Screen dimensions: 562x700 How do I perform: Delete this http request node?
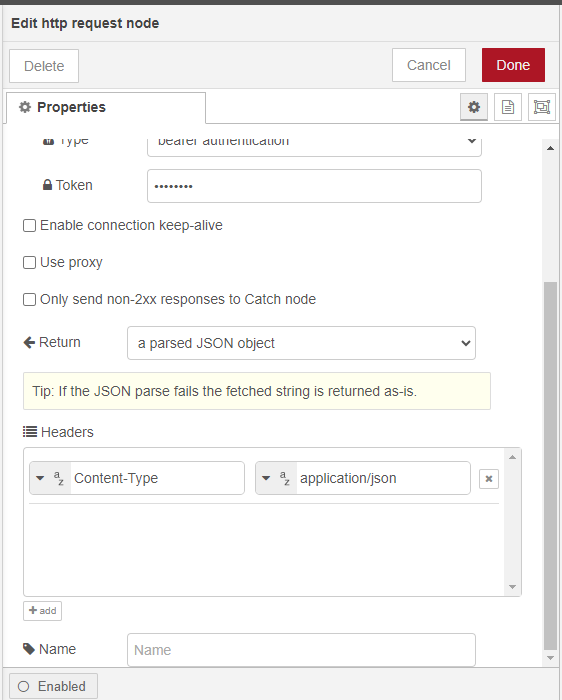[44, 66]
